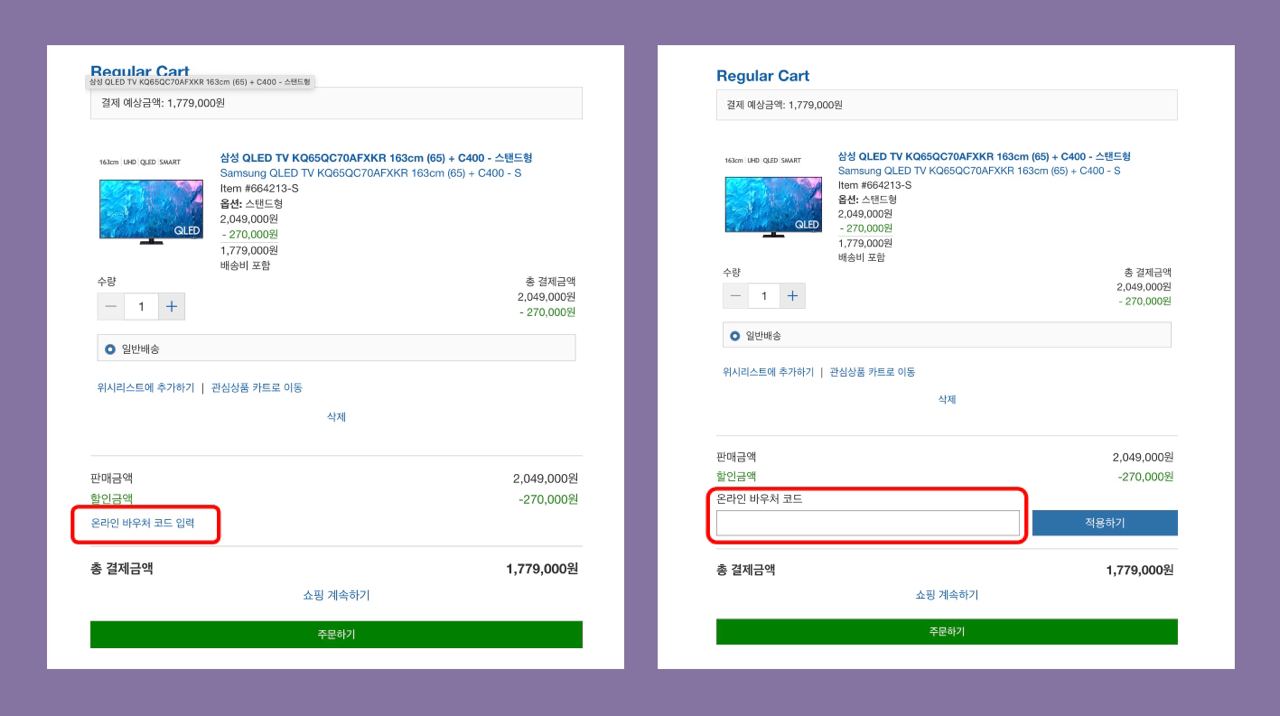The width and height of the screenshot is (1280, 716).
Task: Decrease quantity with minus in left cart
Action: pyautogui.click(x=110, y=307)
